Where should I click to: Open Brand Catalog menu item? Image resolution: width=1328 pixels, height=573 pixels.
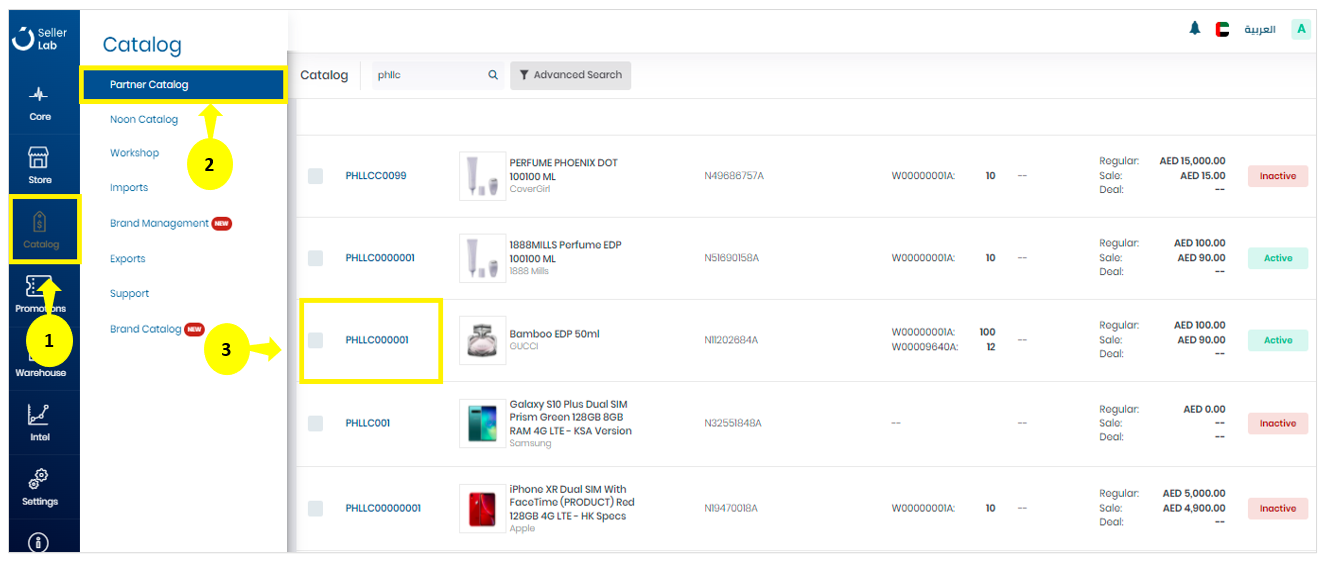pyautogui.click(x=146, y=329)
